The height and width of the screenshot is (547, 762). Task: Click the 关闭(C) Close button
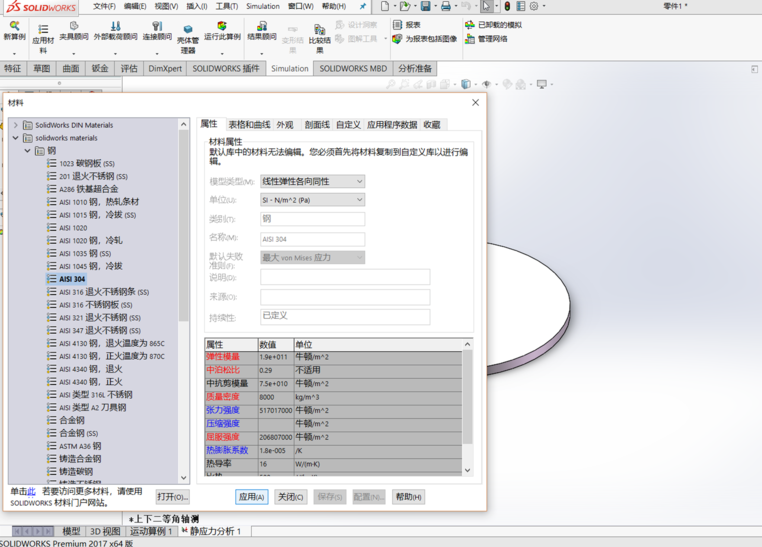coord(291,497)
